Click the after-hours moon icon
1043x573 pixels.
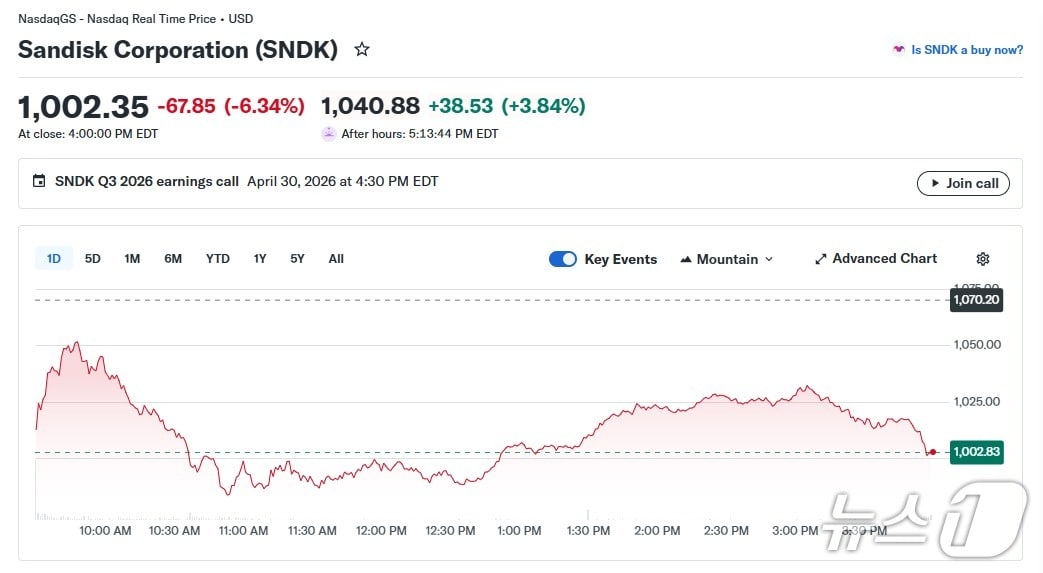328,133
